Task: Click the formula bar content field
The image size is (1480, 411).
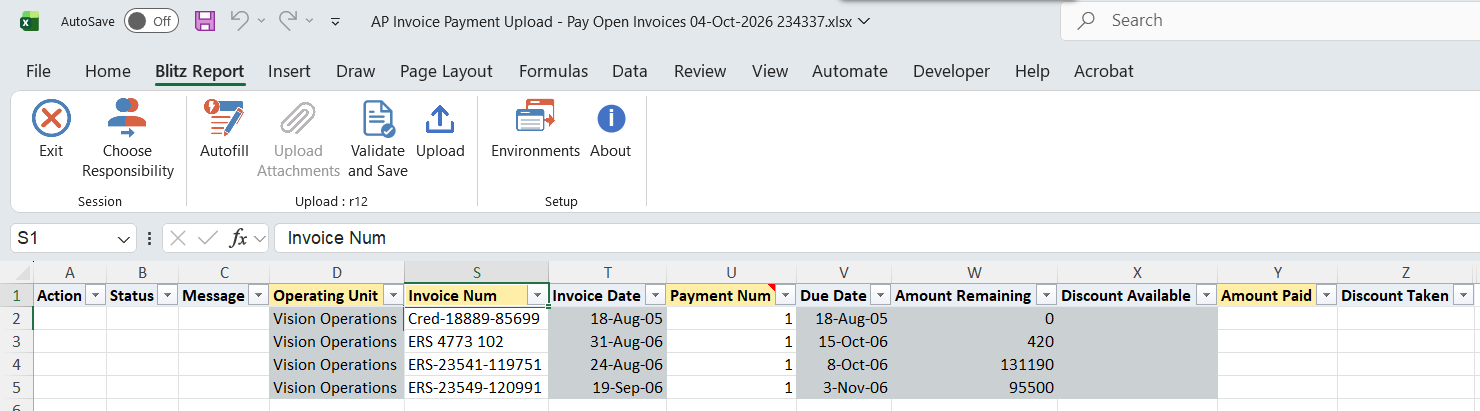Action: [x=875, y=238]
